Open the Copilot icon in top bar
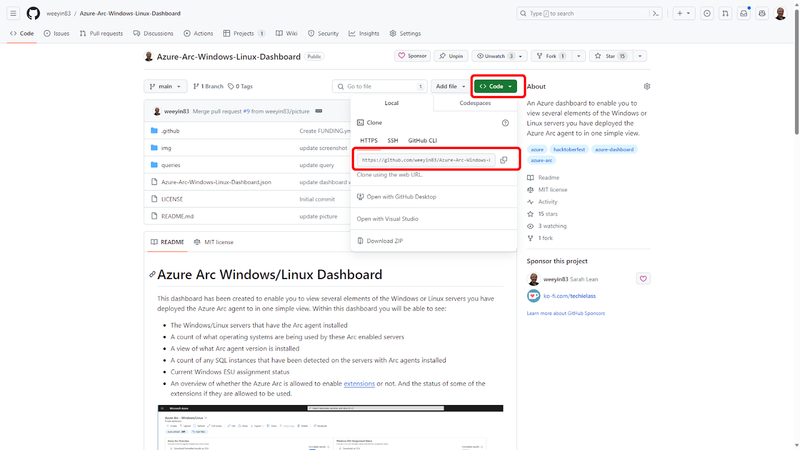 [x=762, y=13]
